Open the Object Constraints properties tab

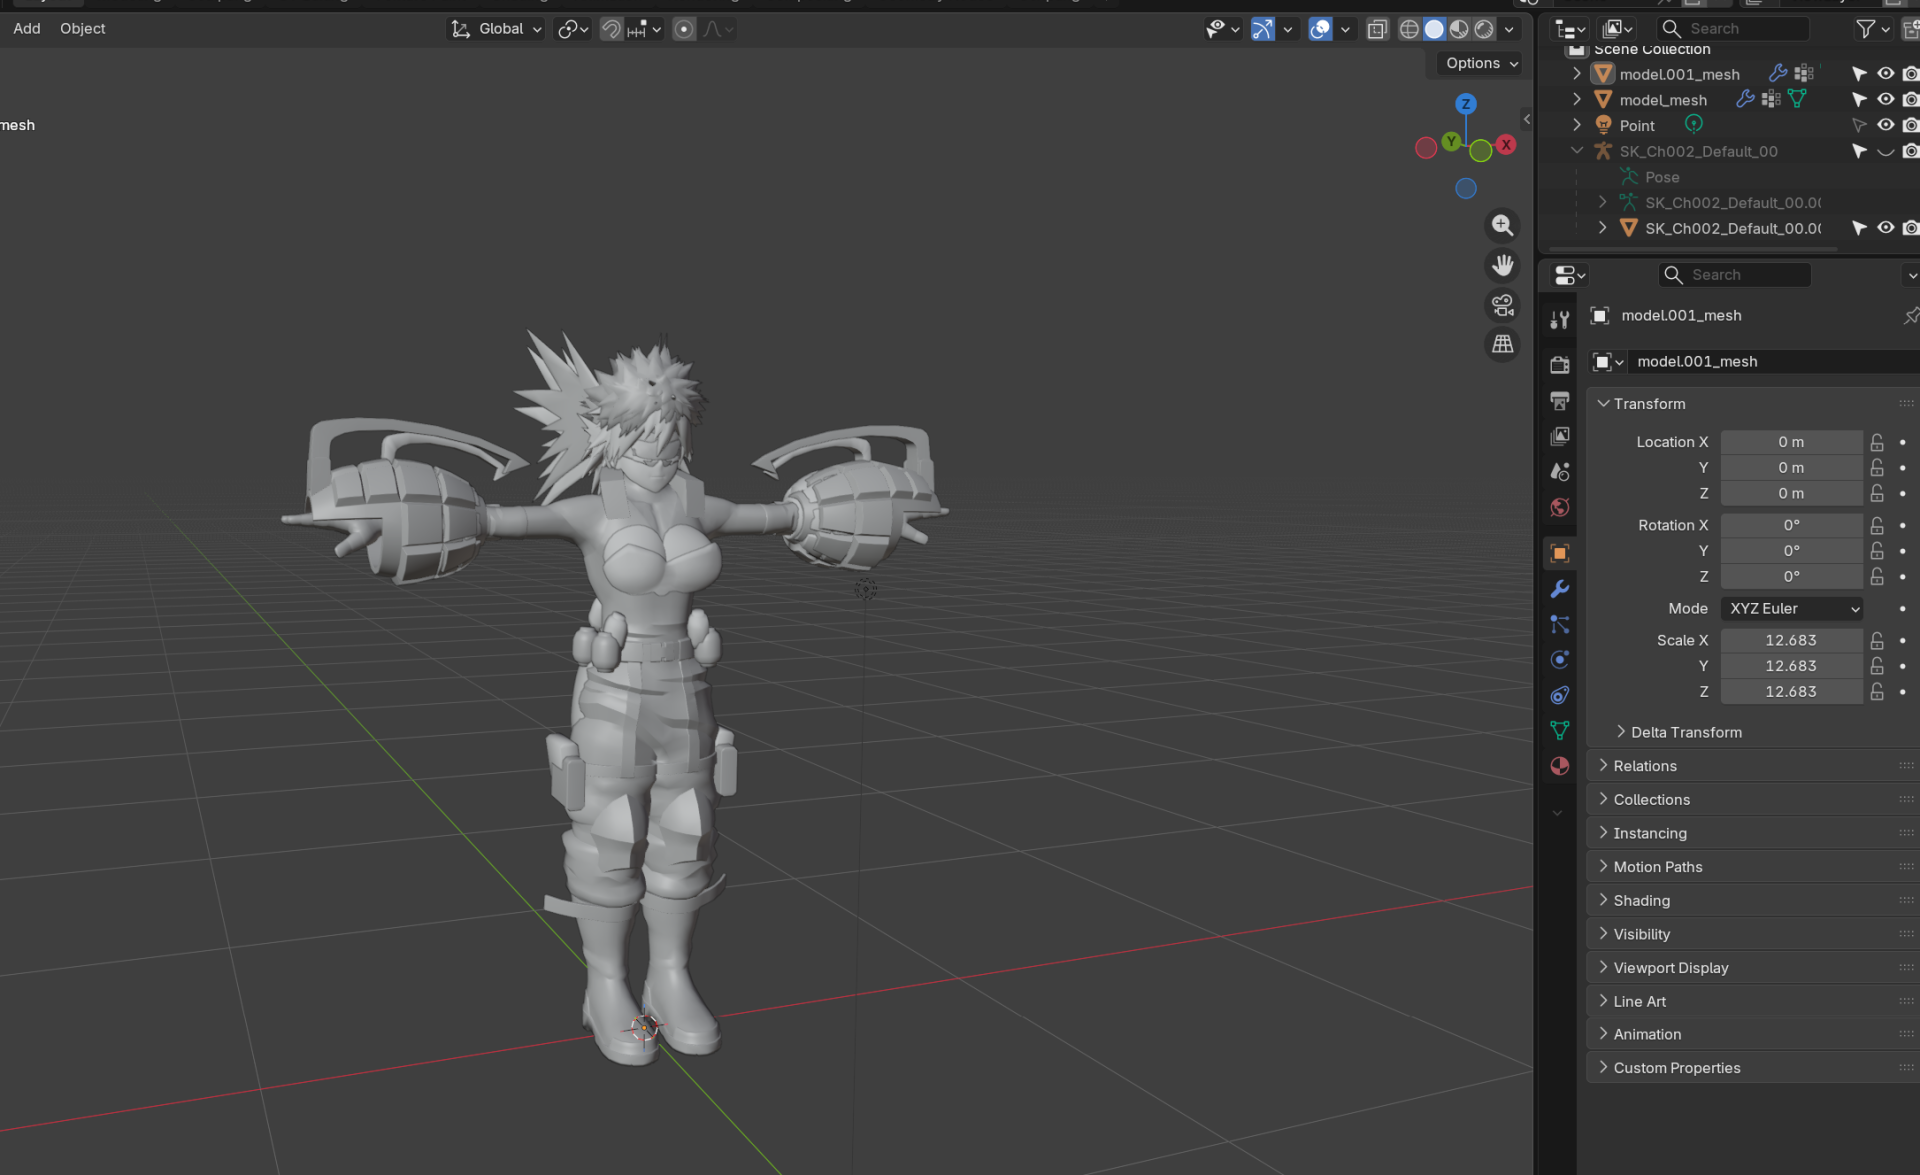pos(1559,695)
